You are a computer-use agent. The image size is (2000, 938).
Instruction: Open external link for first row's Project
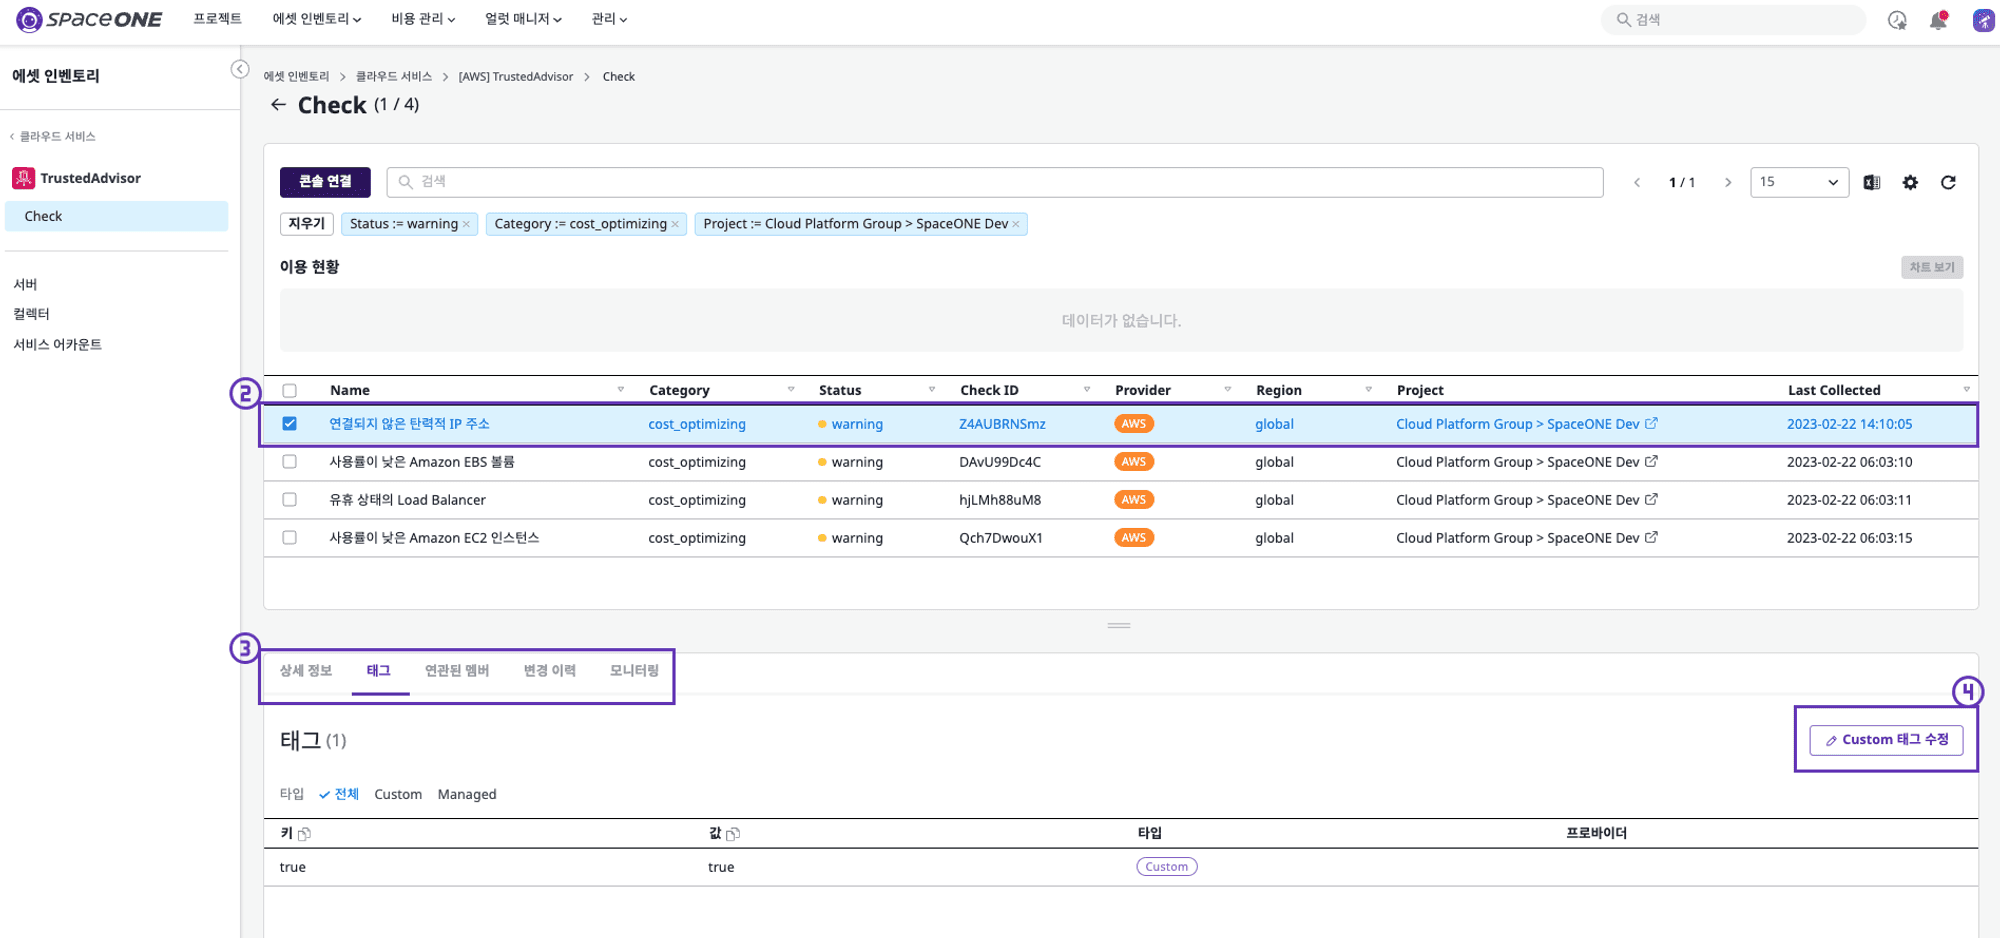[x=1651, y=424]
